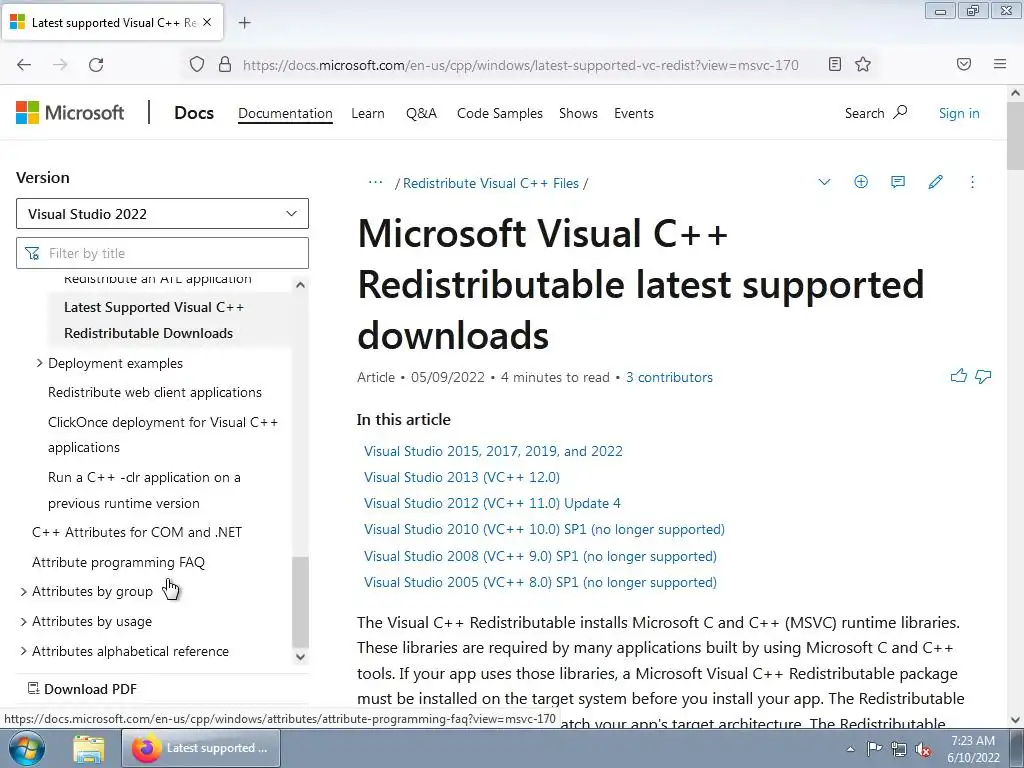Click sidebar scrollbar down arrow
Image resolution: width=1024 pixels, height=768 pixels.
[x=300, y=656]
